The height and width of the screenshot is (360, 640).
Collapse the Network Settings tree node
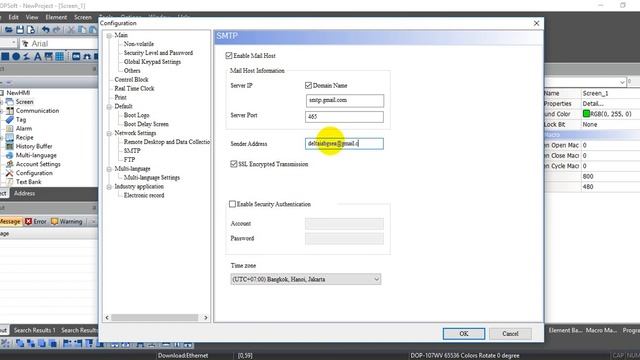click(109, 133)
